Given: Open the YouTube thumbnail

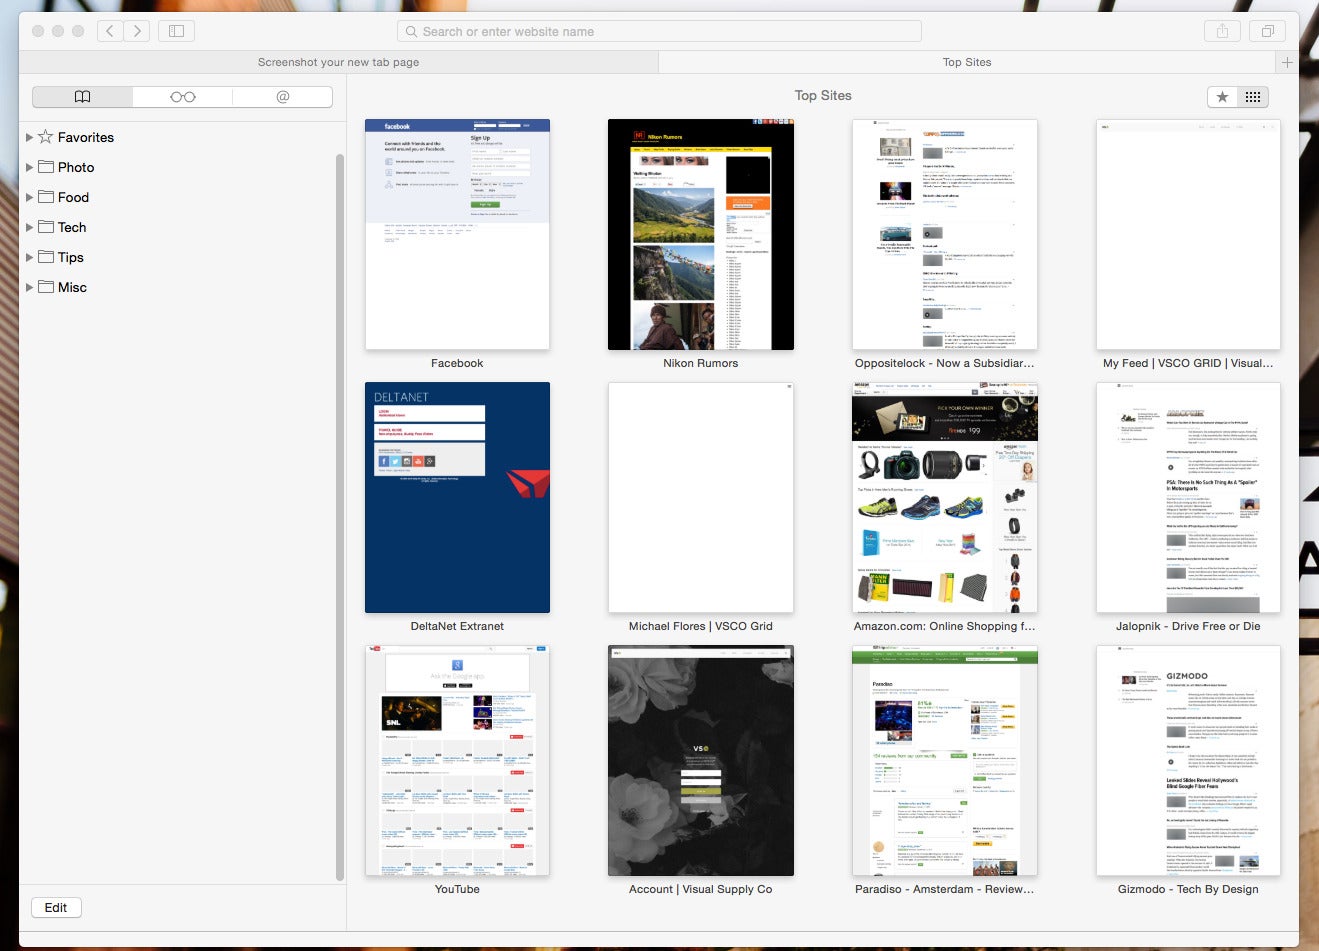Looking at the screenshot, I should pyautogui.click(x=457, y=761).
